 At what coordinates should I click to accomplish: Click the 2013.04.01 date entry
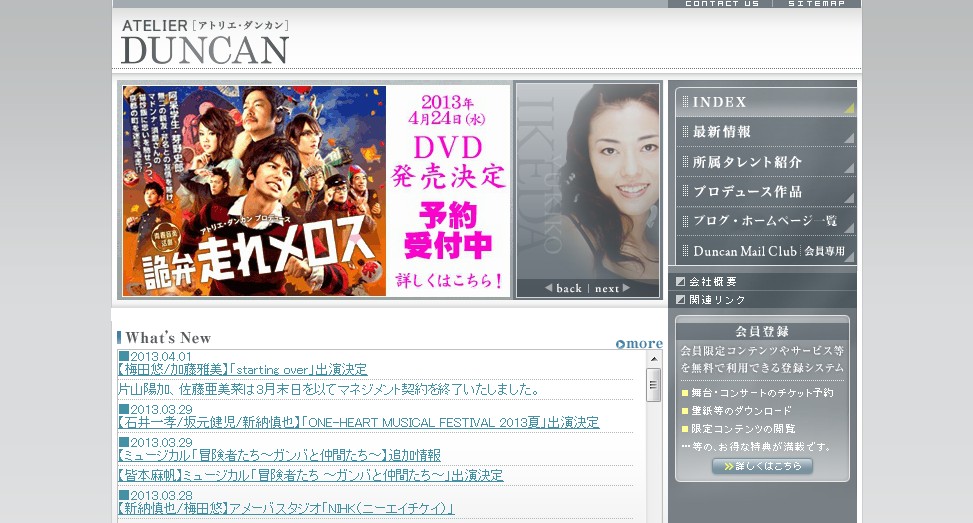pyautogui.click(x=155, y=357)
